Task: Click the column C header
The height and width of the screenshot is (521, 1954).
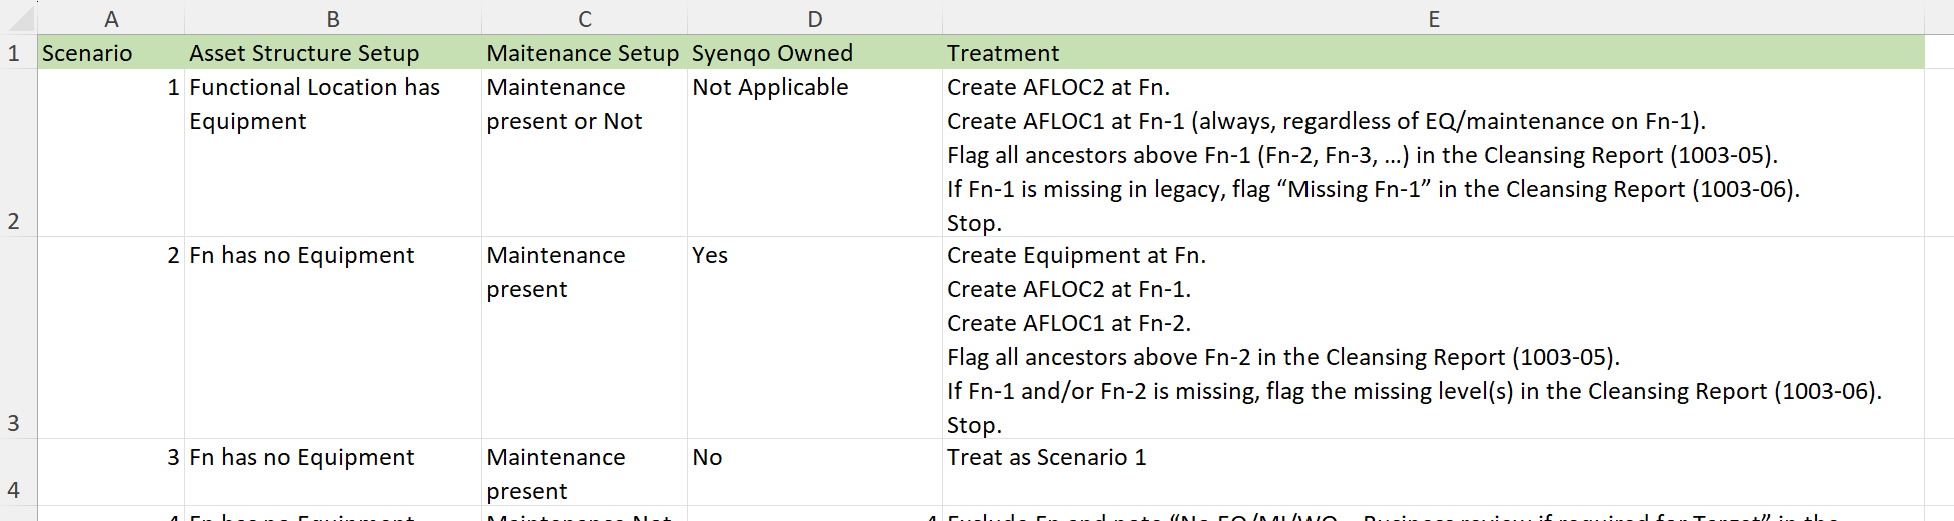Action: coord(585,18)
